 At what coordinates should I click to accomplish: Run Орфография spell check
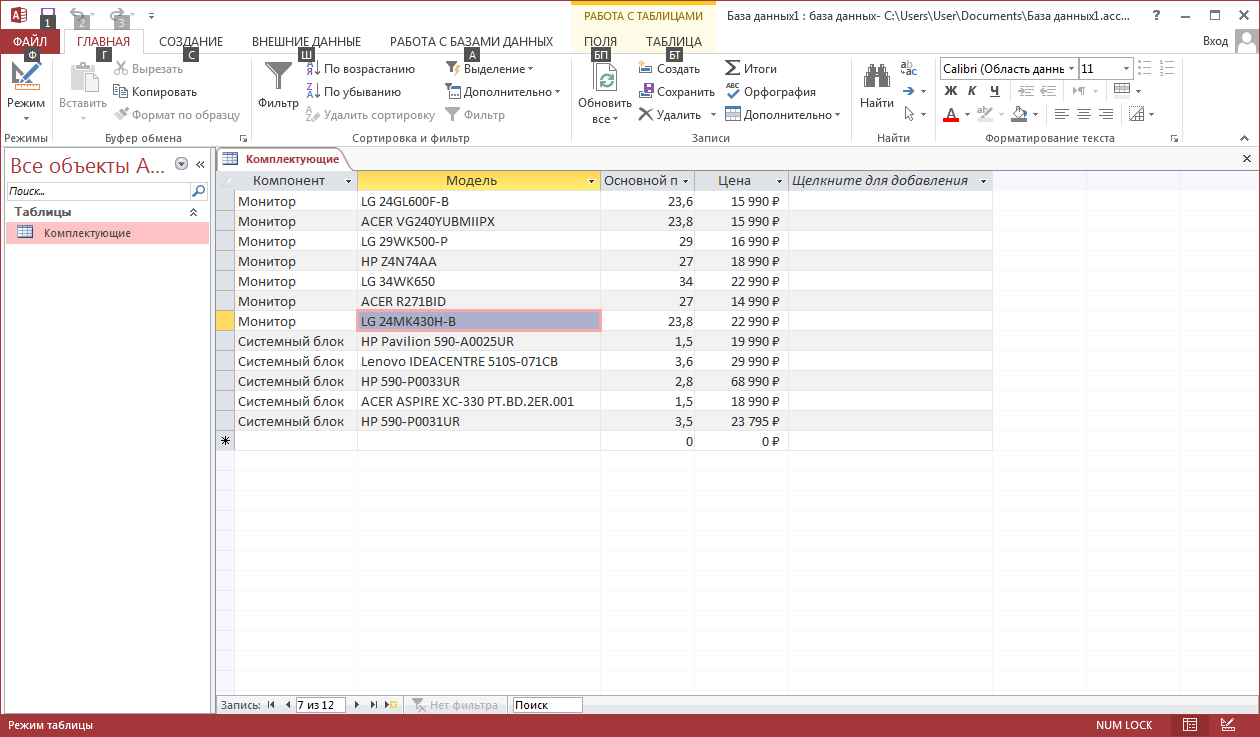(770, 91)
